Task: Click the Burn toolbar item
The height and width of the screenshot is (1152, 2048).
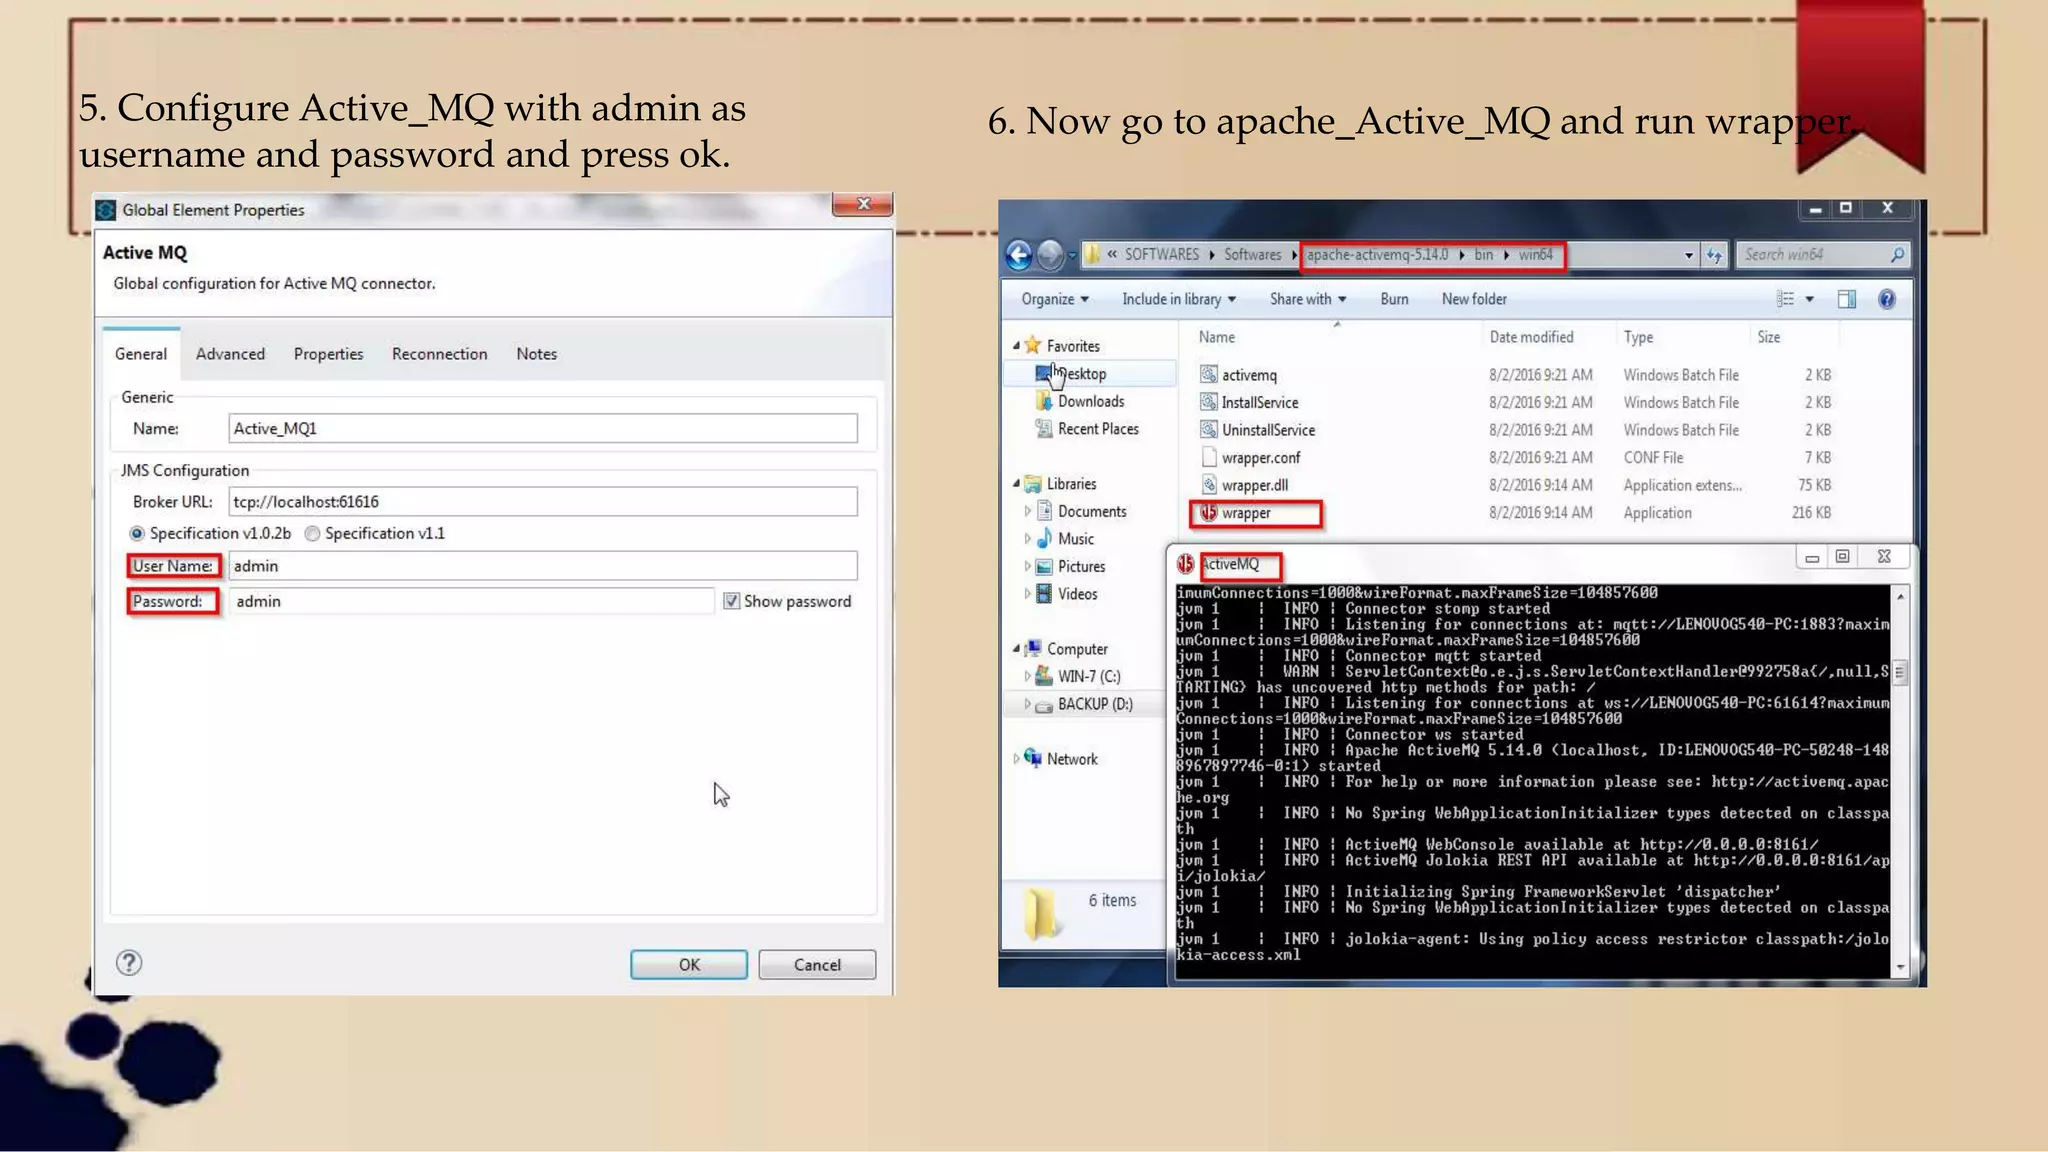Action: (x=1394, y=299)
